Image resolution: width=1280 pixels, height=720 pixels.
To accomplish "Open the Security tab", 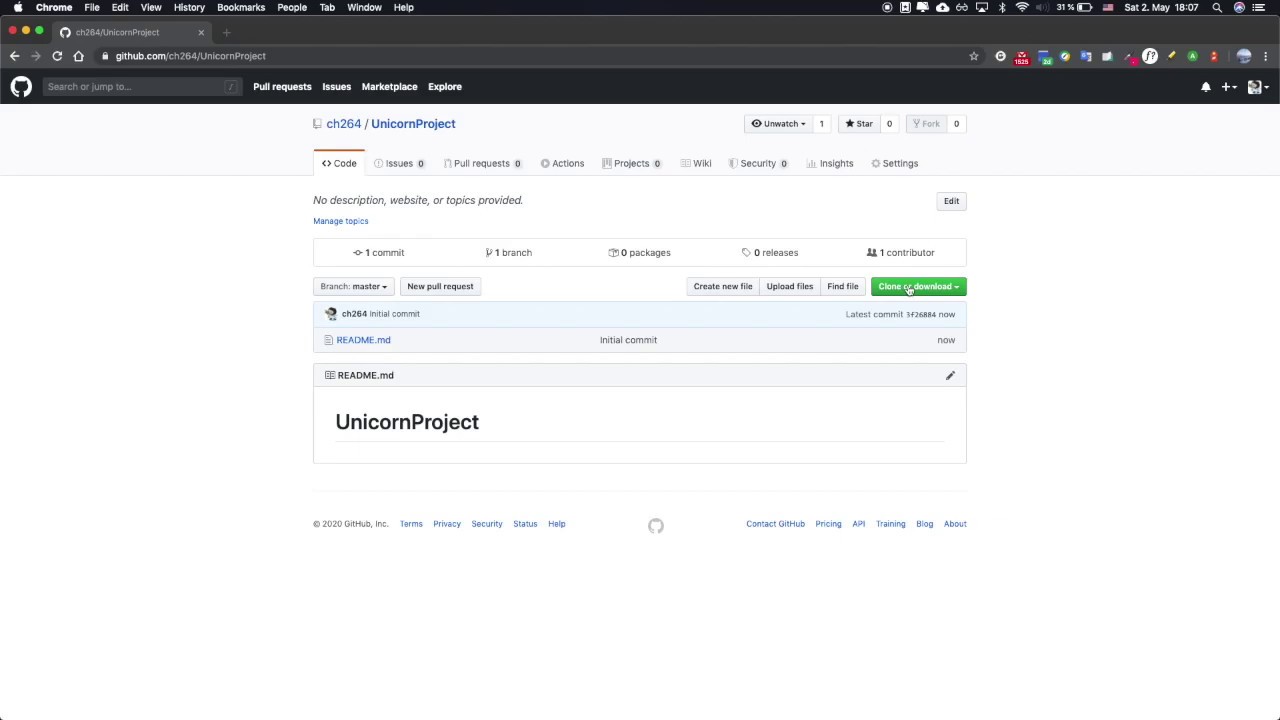I will 758,164.
